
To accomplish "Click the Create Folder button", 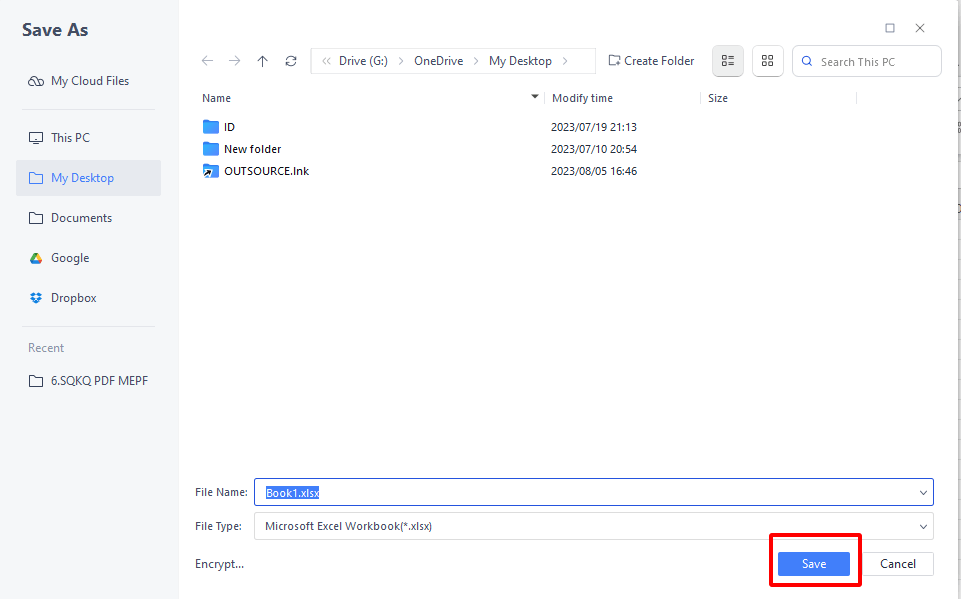I will (651, 61).
